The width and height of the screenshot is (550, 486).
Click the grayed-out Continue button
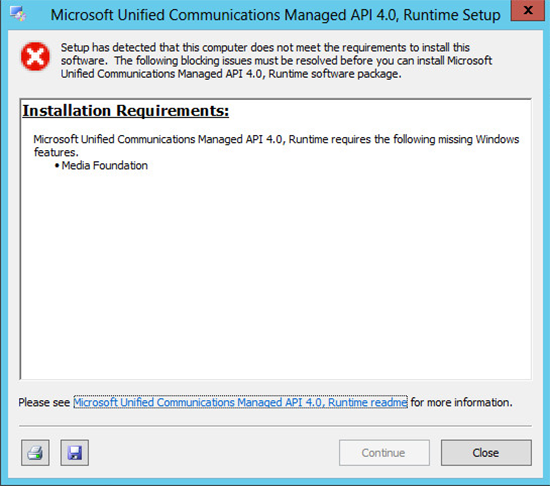pyautogui.click(x=384, y=453)
